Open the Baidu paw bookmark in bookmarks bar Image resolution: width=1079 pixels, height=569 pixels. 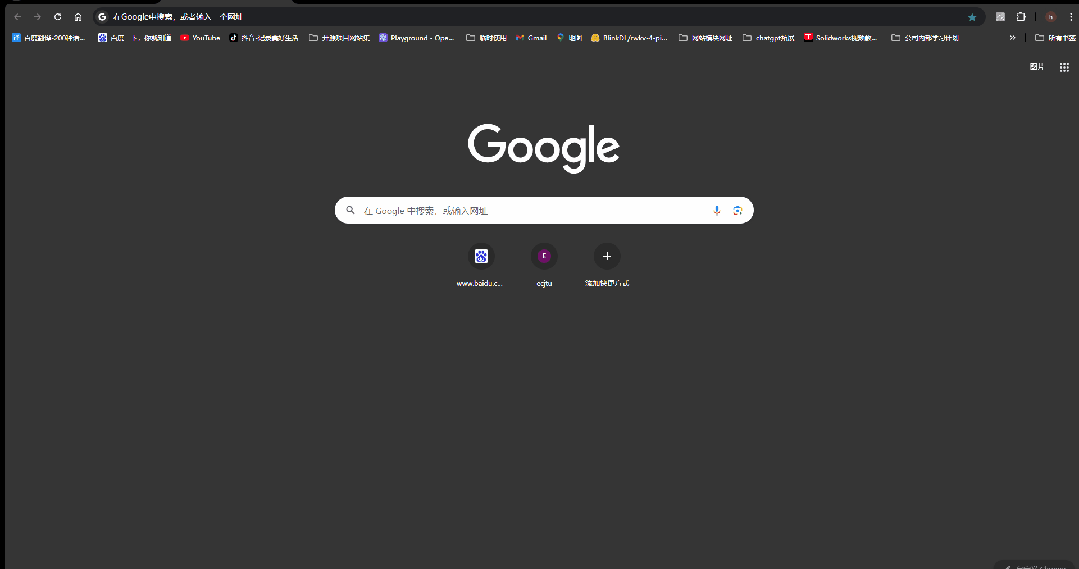pos(111,38)
